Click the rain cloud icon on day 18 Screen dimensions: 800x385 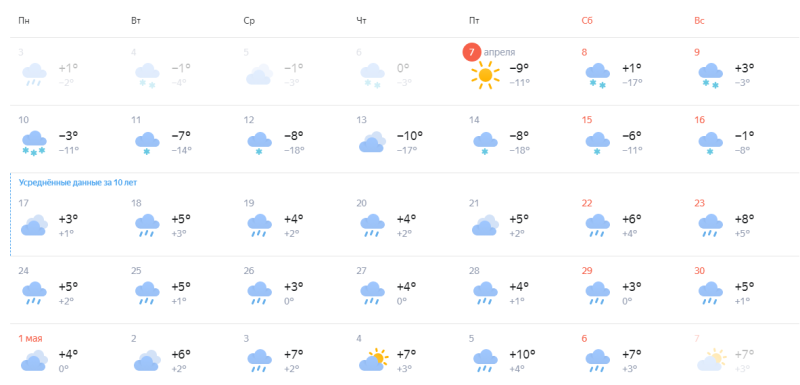147,226
